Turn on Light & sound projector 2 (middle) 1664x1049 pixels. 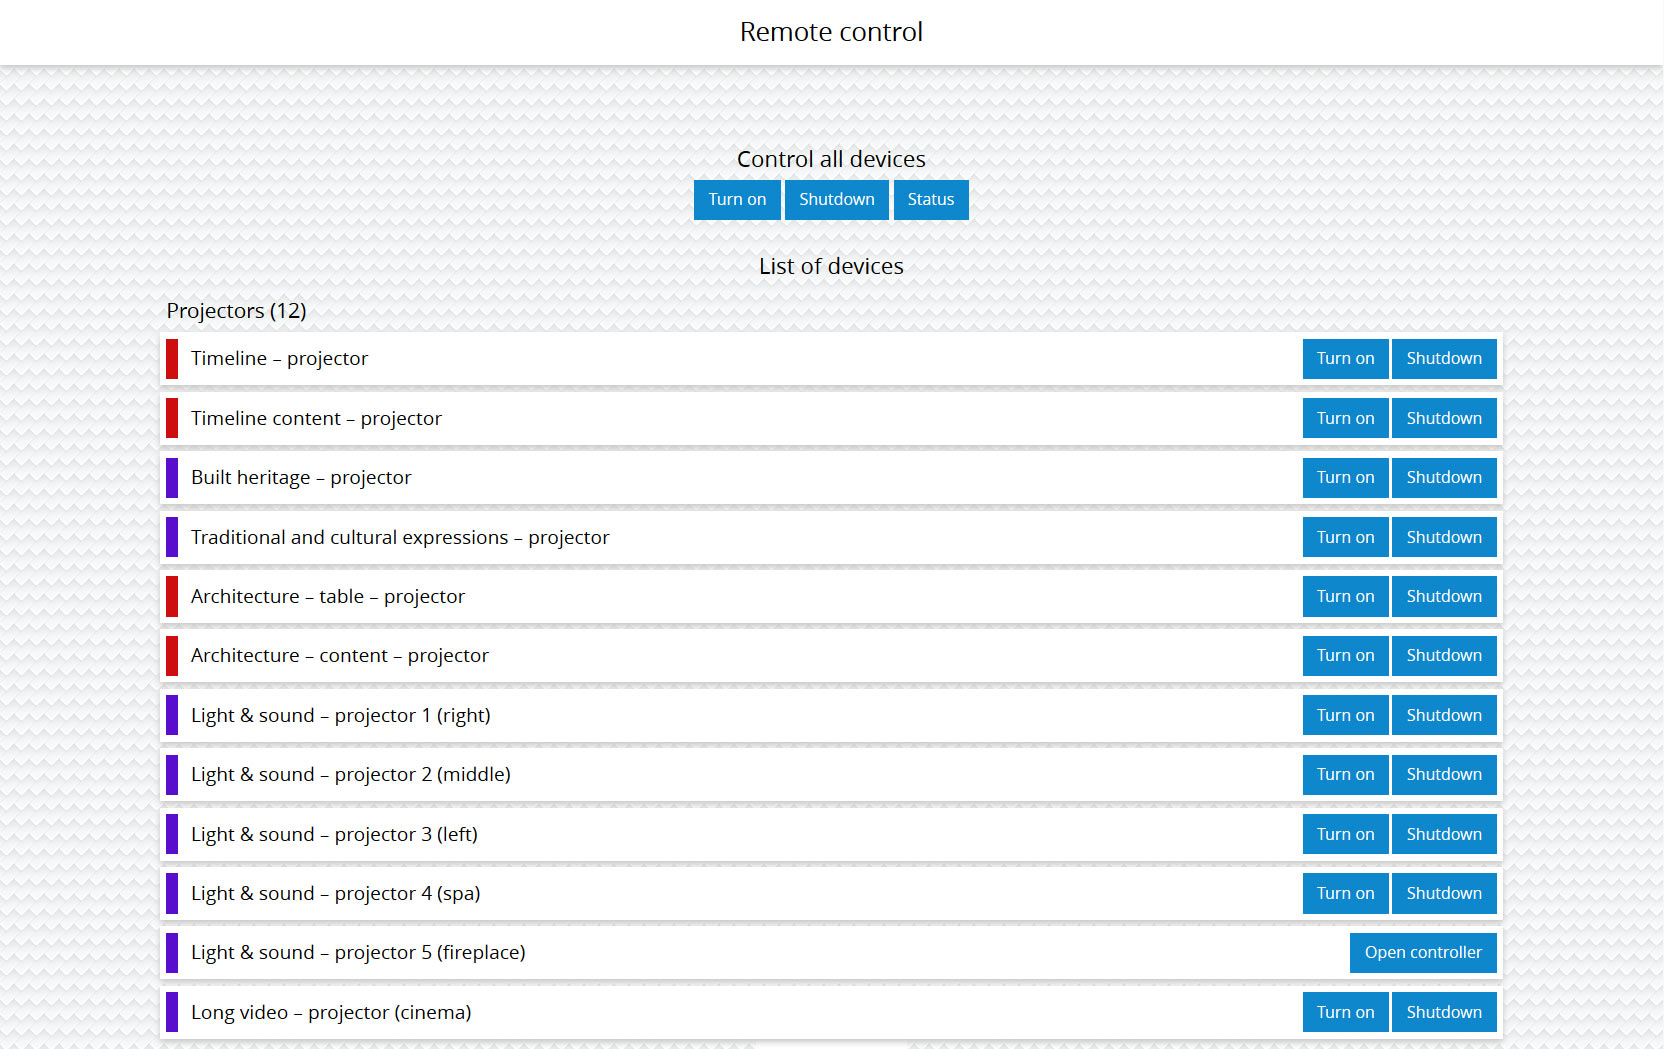pyautogui.click(x=1345, y=774)
